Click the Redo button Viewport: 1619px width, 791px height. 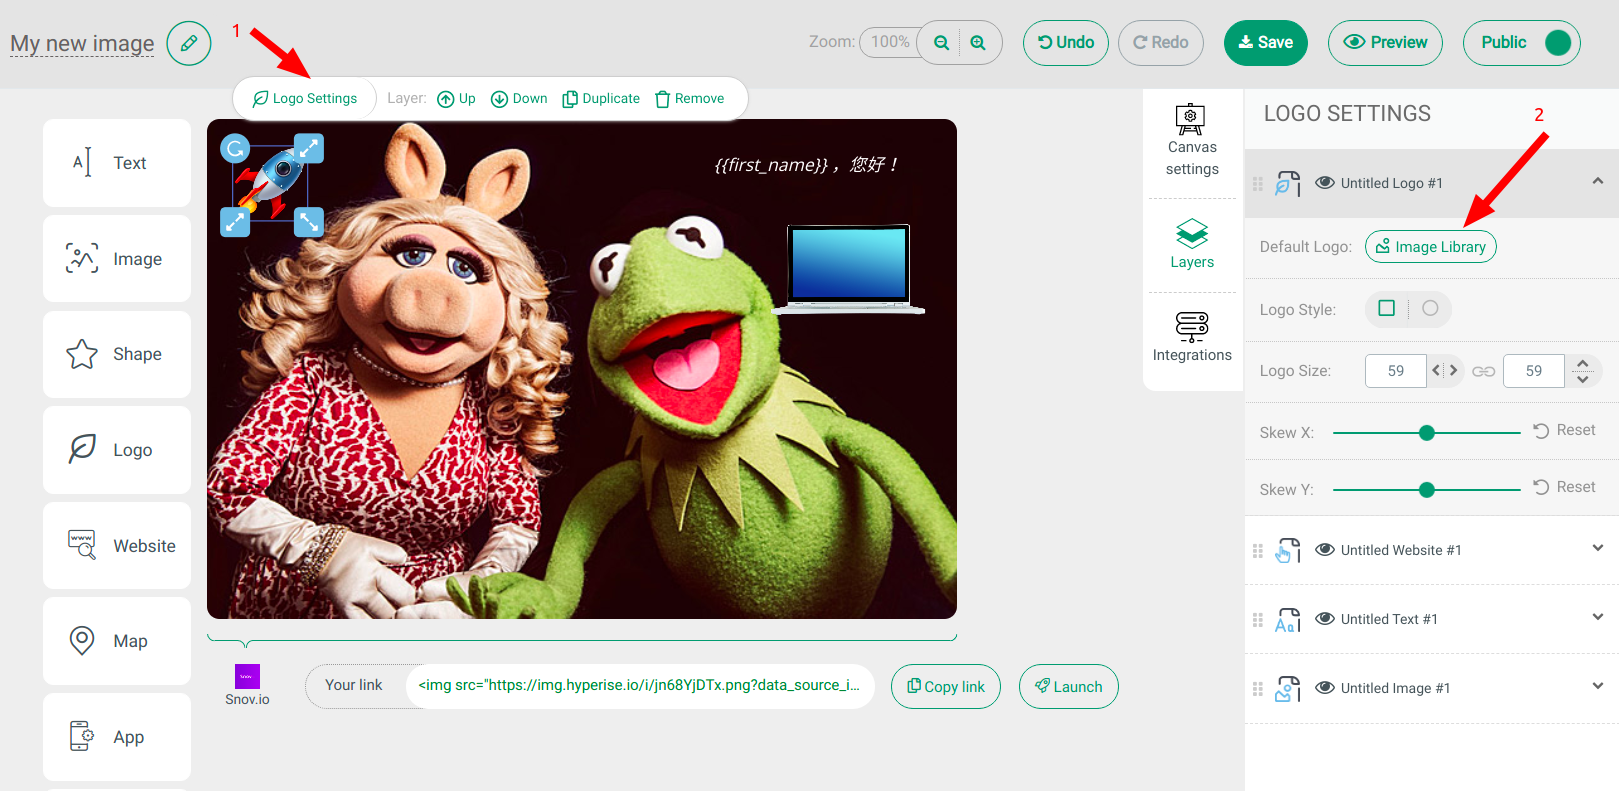tap(1161, 43)
